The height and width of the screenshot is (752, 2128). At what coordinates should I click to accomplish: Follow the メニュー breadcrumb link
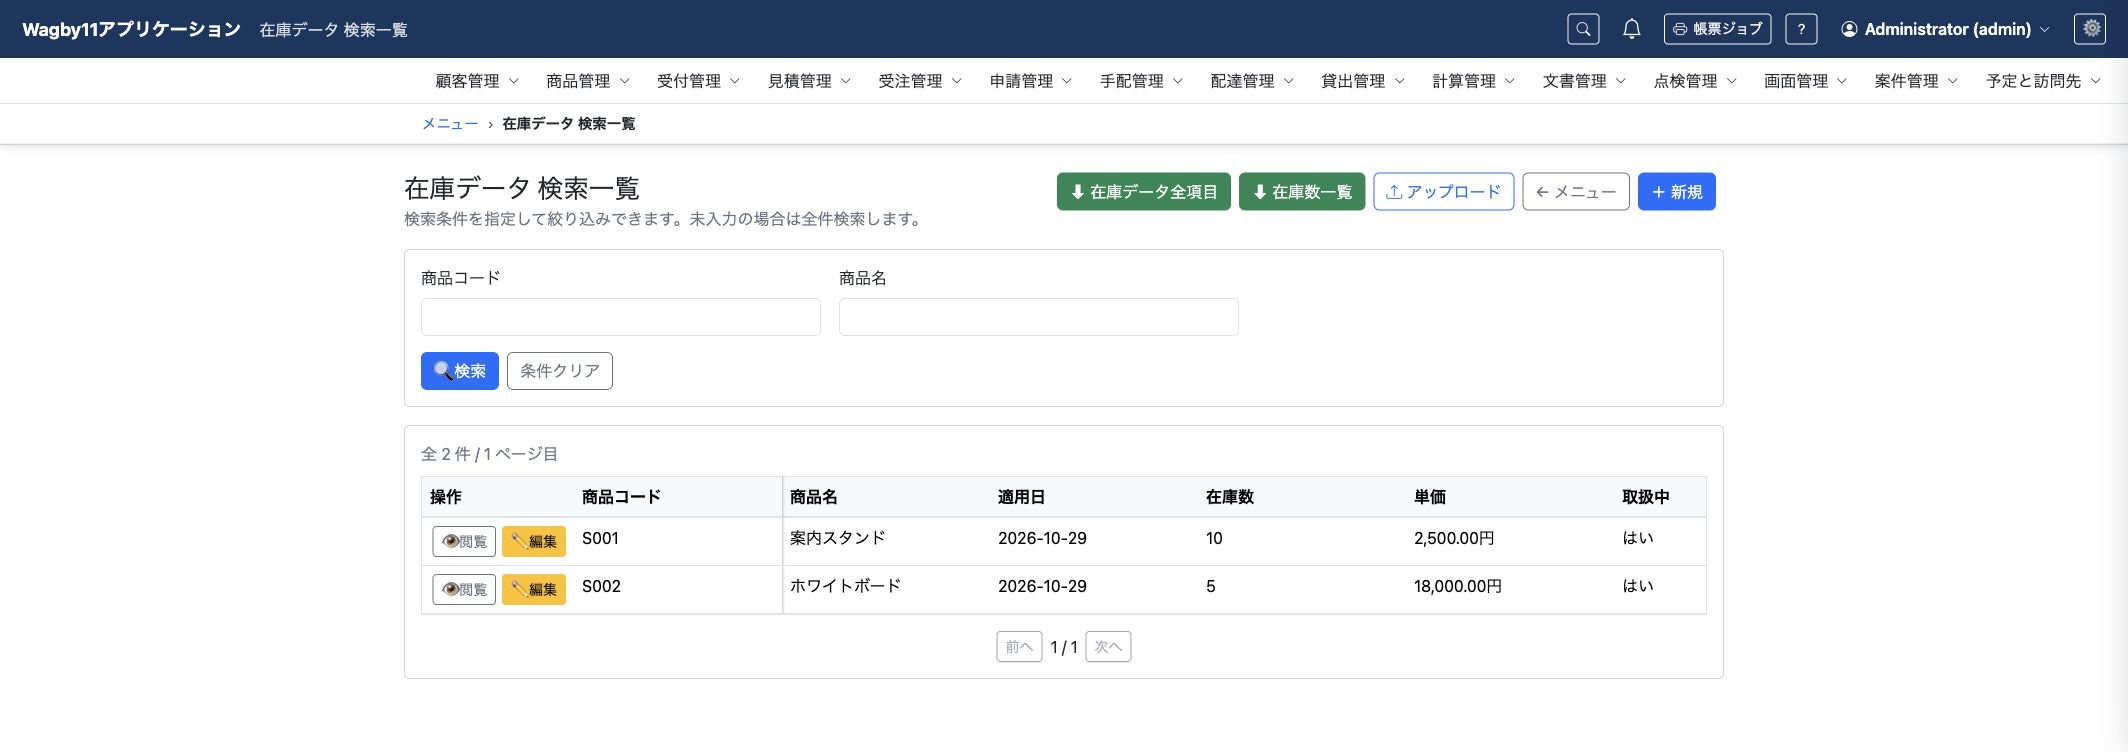pos(450,124)
